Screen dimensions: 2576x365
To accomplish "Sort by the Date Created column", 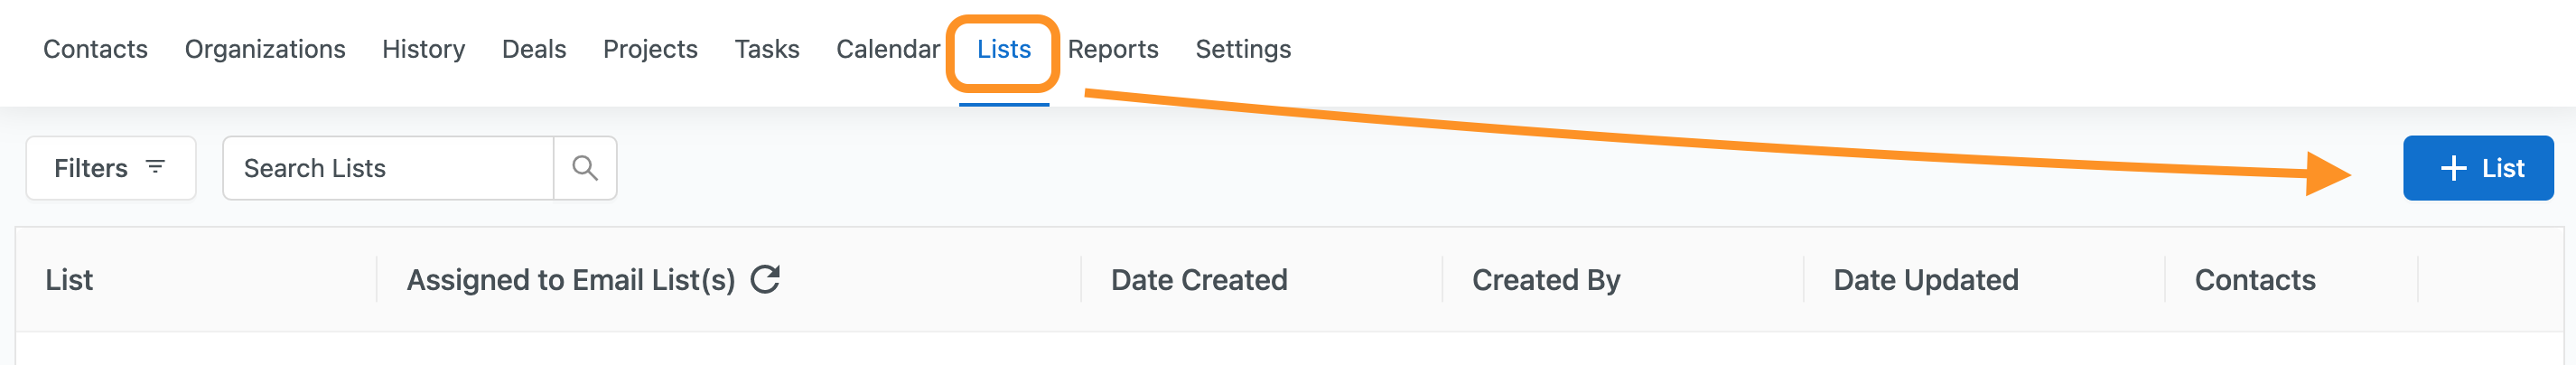I will pos(1199,280).
